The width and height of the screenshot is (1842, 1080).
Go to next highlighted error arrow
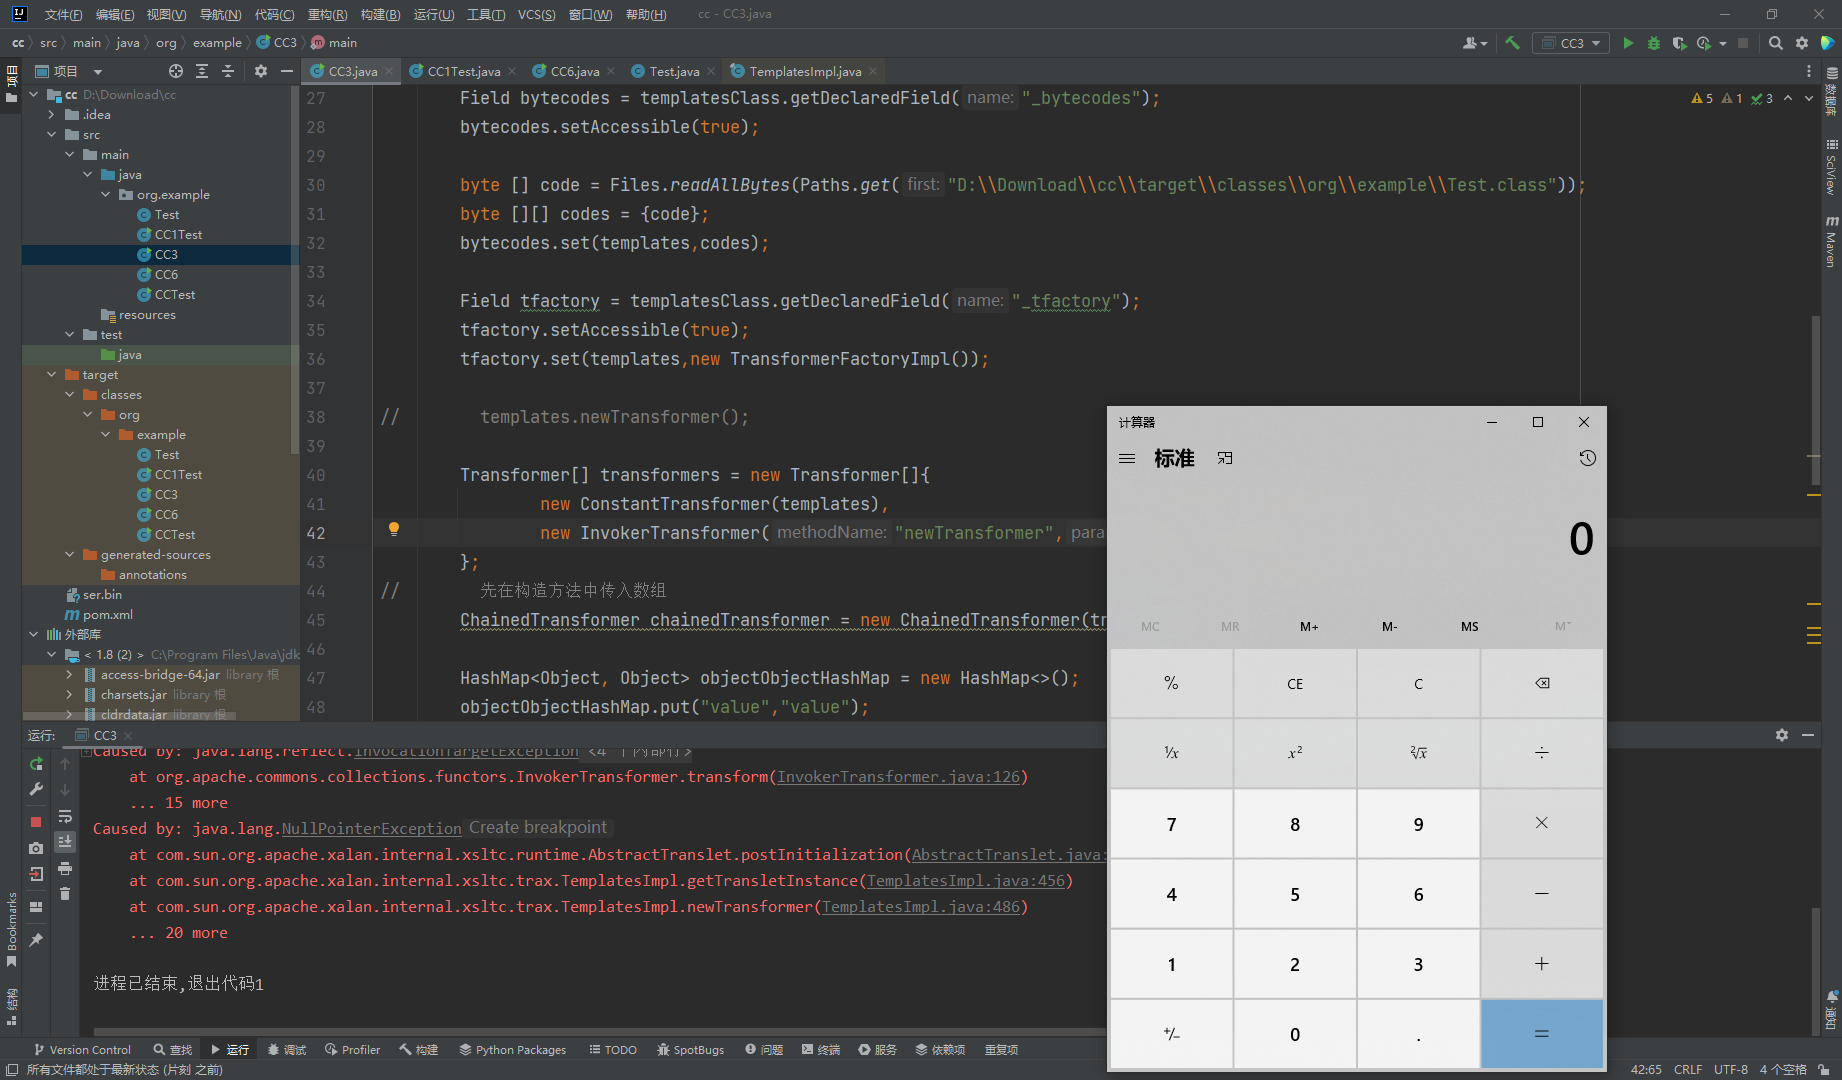1808,98
